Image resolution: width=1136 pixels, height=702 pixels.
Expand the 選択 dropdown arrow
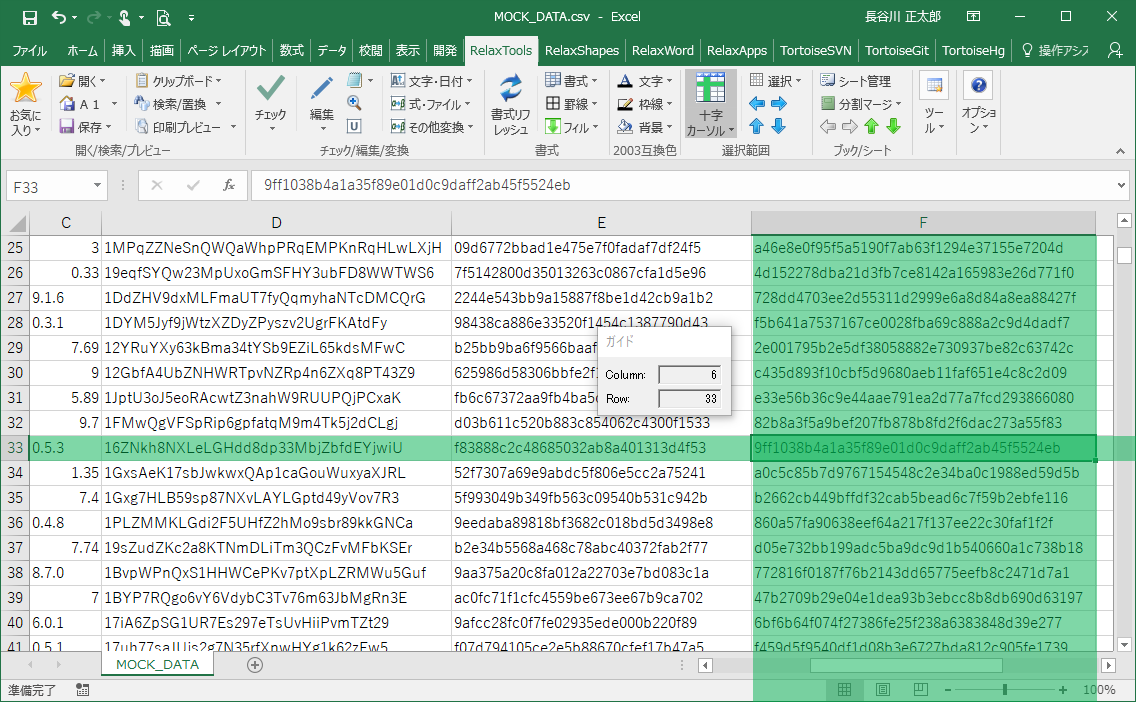coord(798,81)
